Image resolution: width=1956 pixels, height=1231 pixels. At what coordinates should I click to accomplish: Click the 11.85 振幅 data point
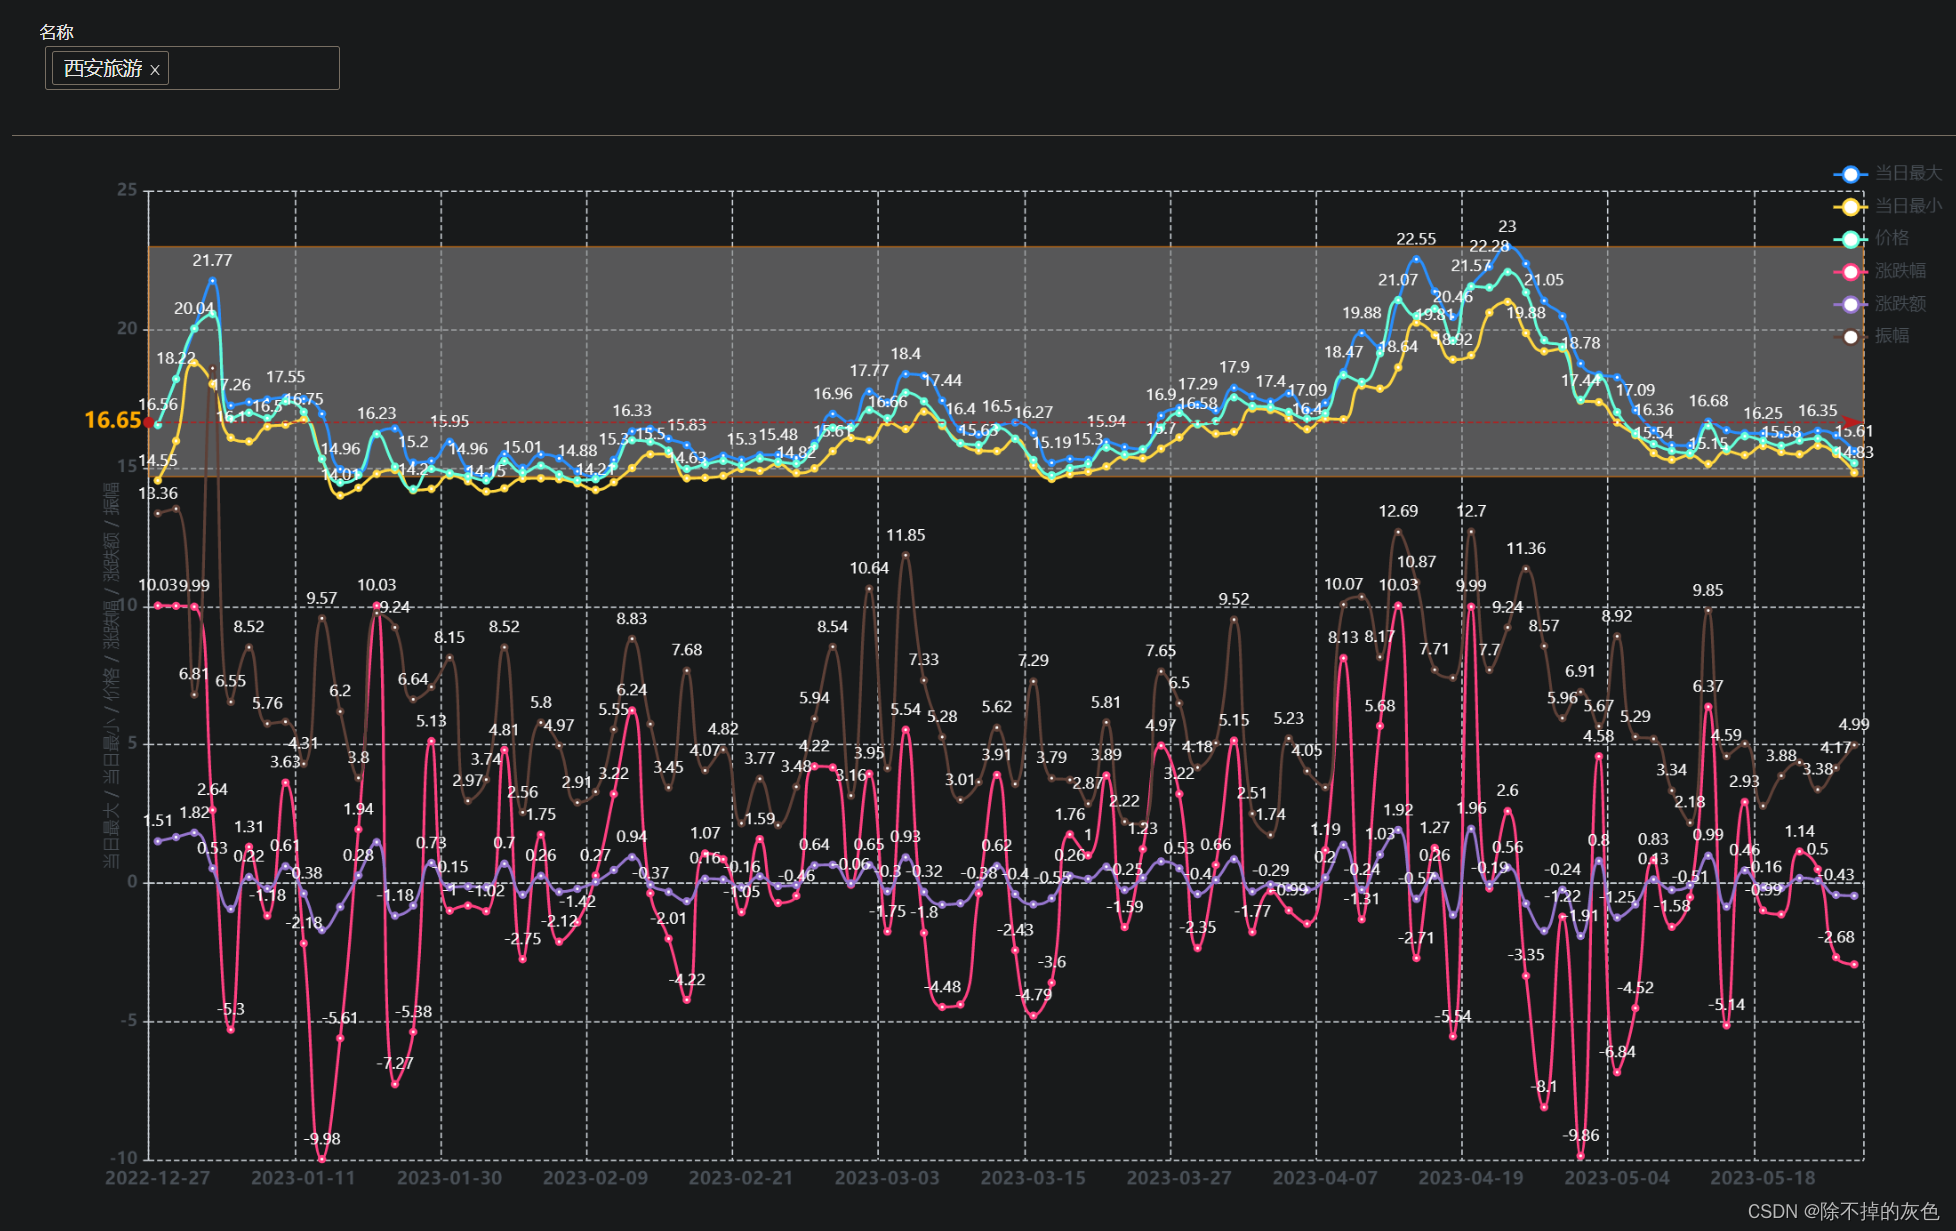(x=906, y=554)
